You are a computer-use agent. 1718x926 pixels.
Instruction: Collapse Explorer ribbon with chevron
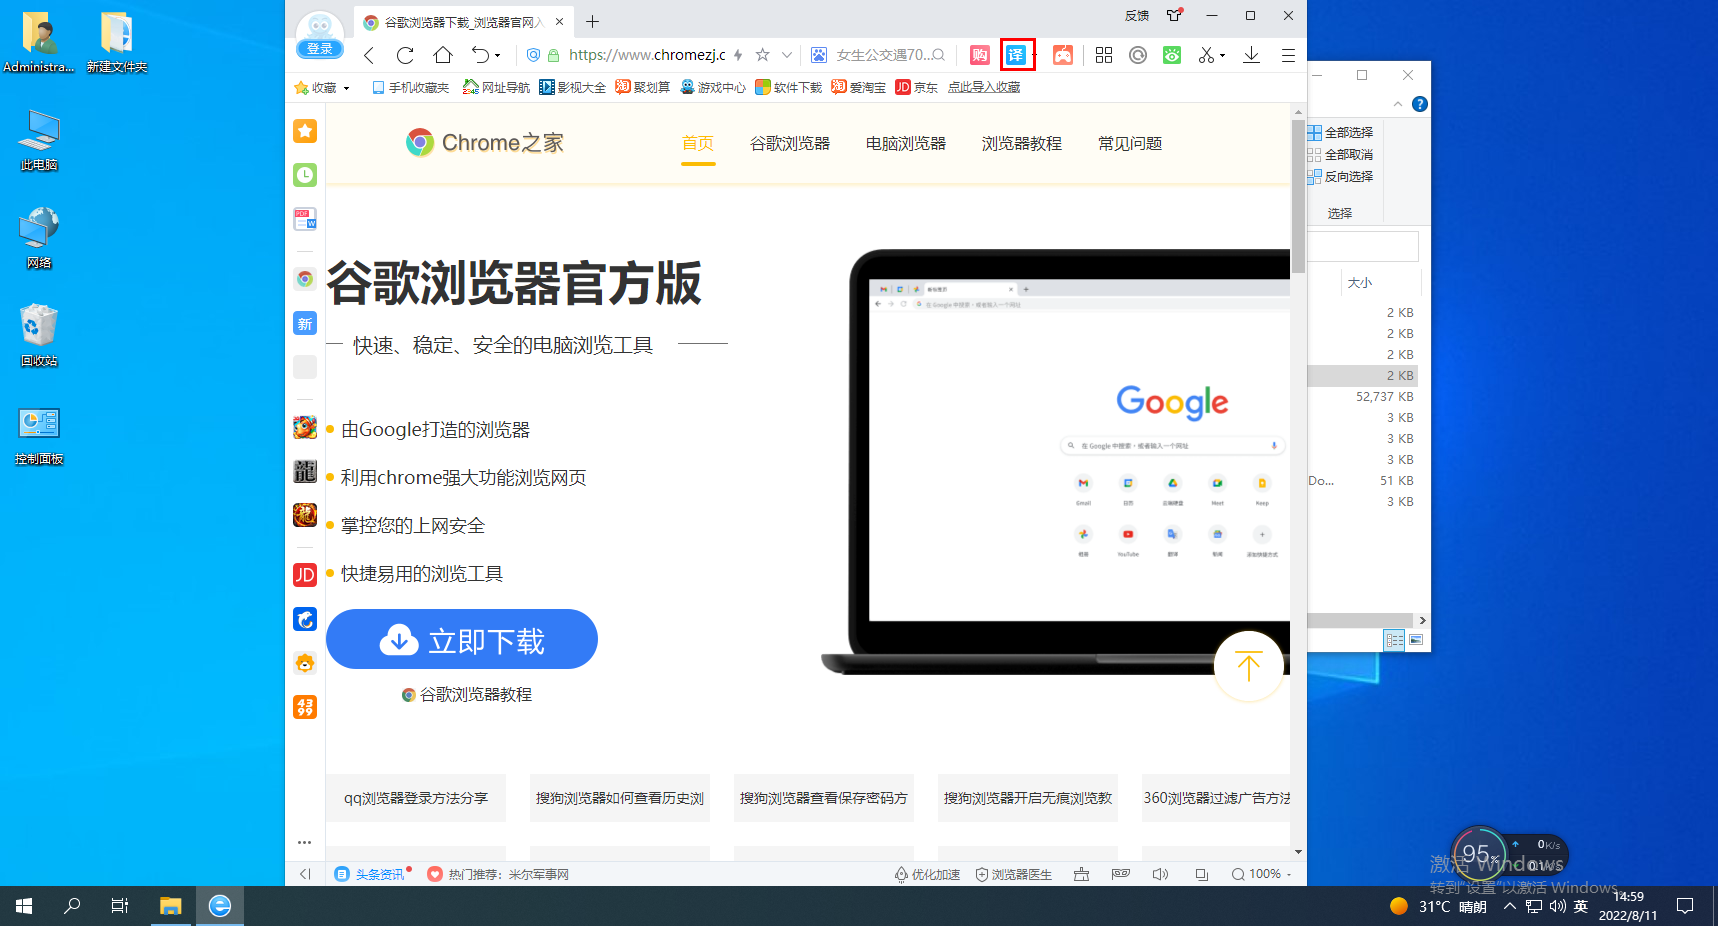pos(1398,104)
